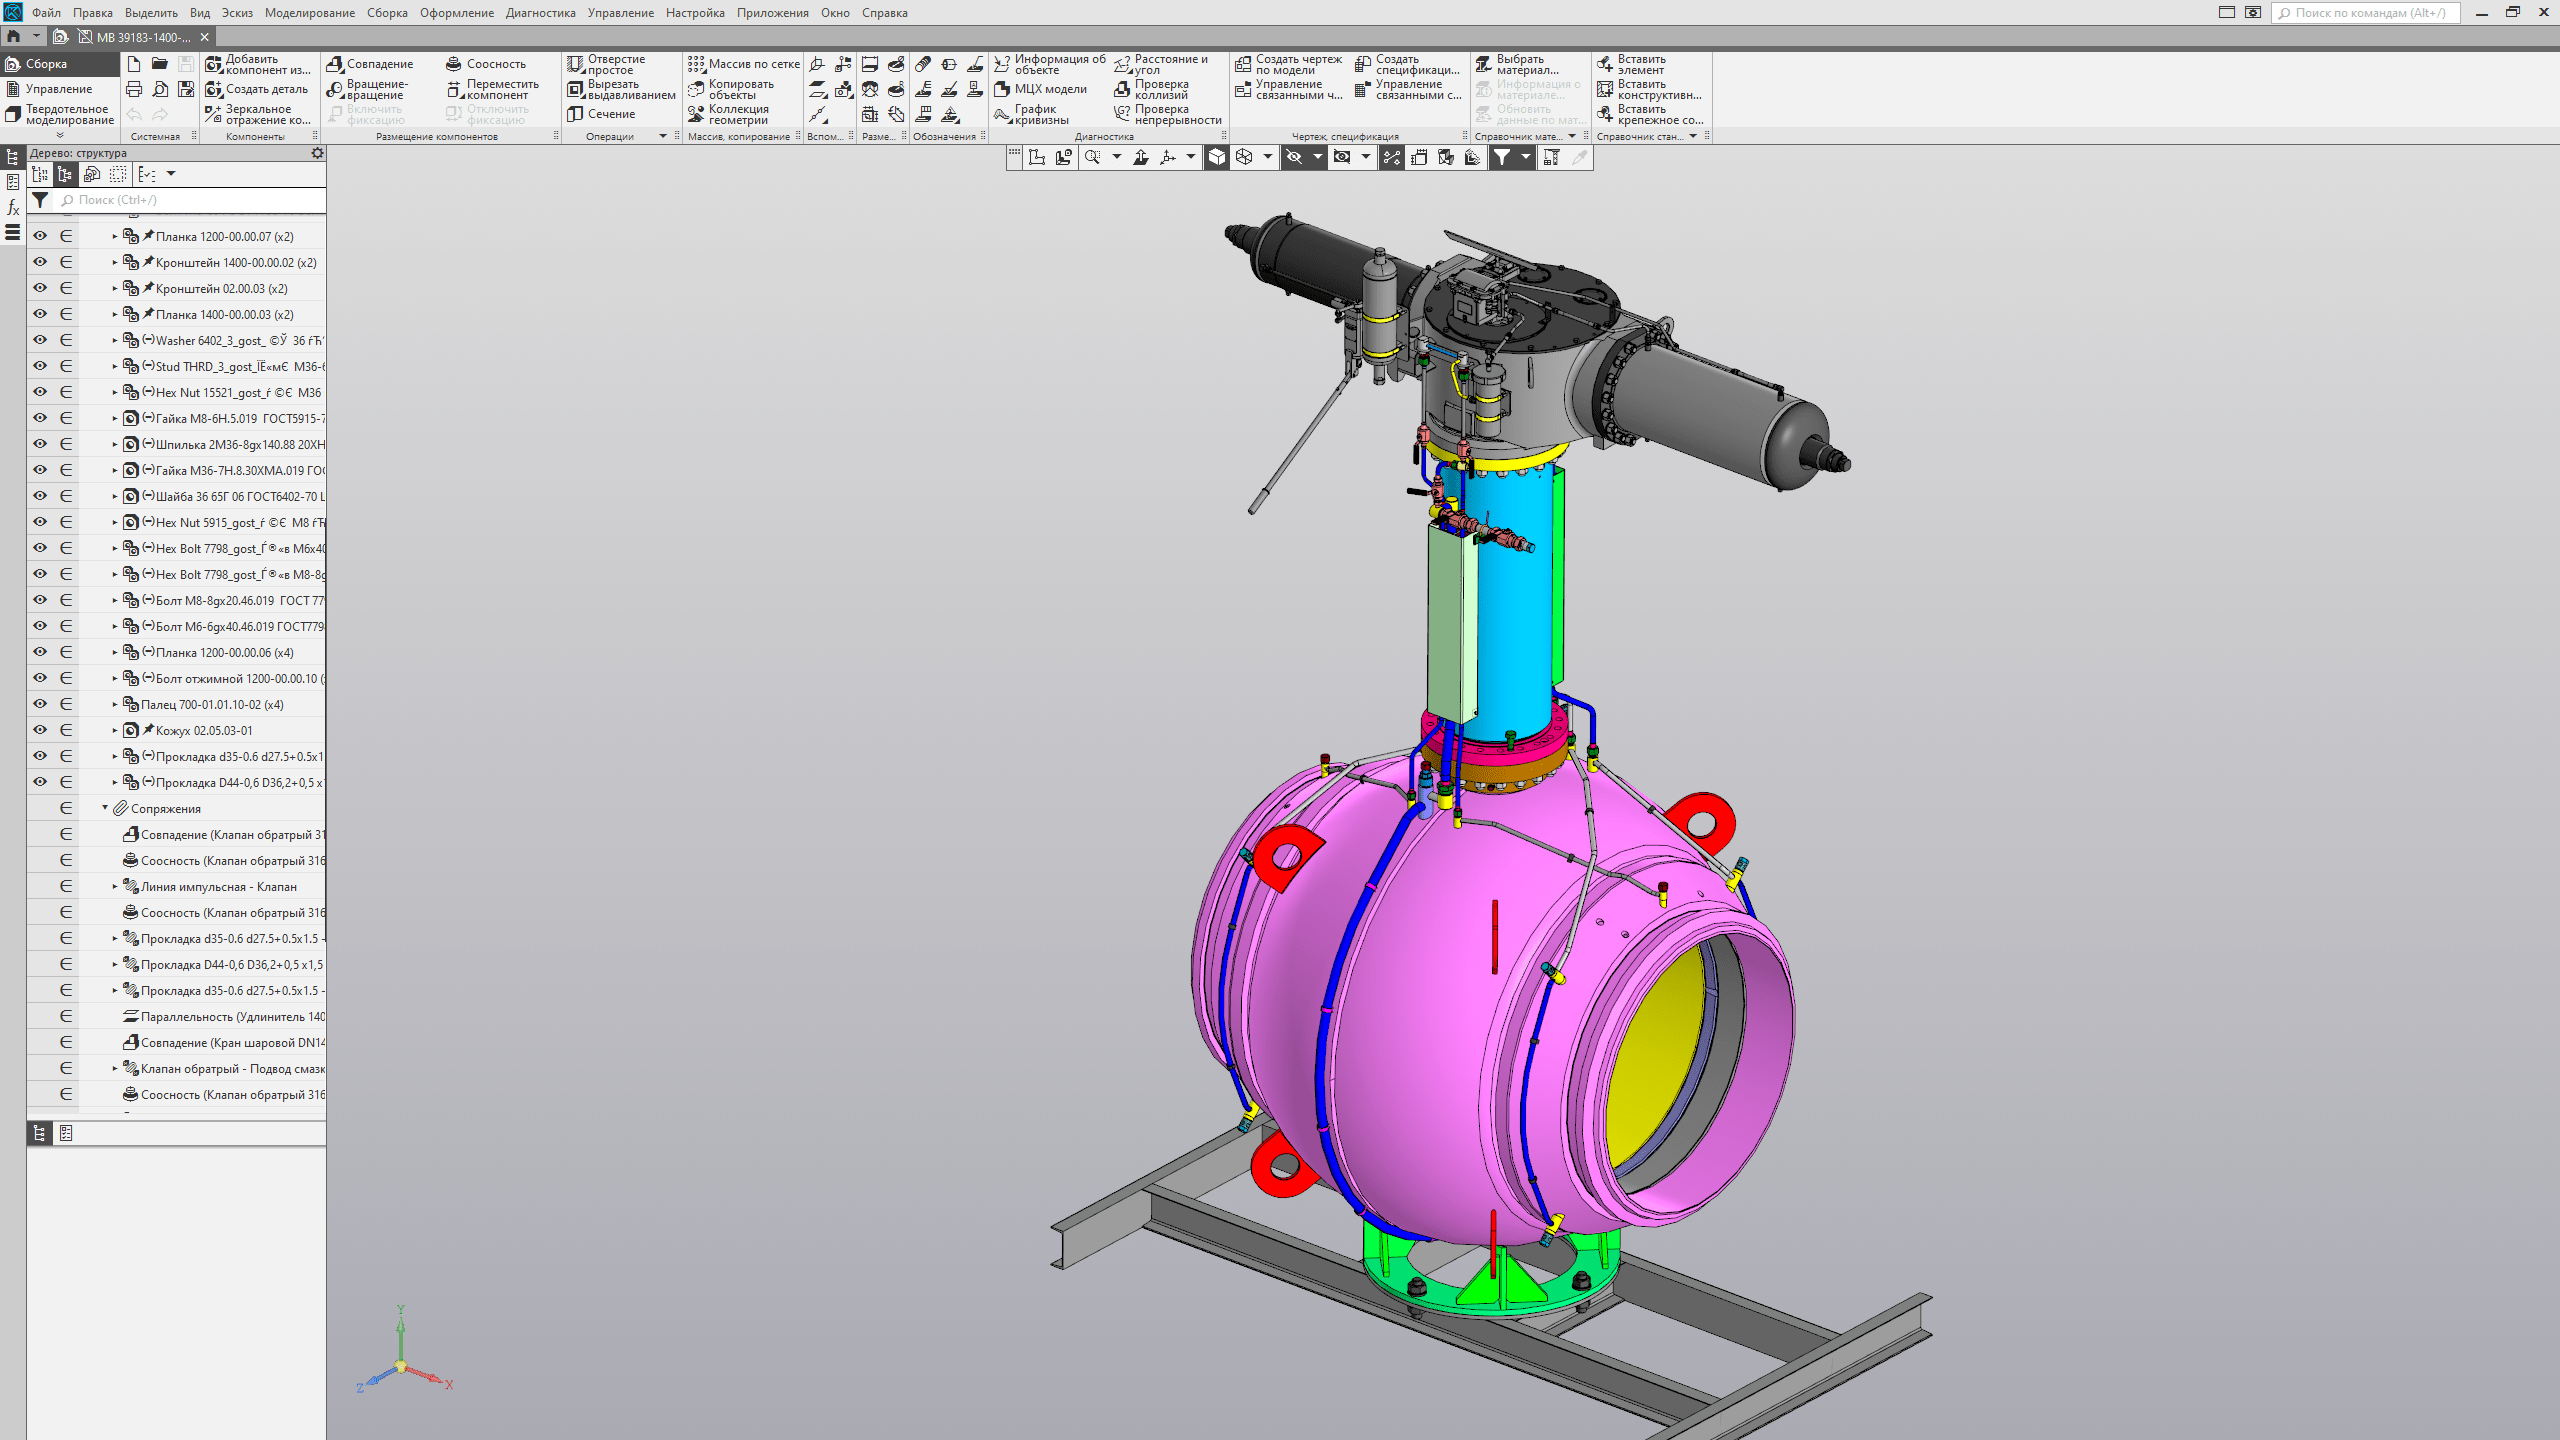Select Сборка toolbar set
Viewport: 2560px width, 1440px height.
[60, 64]
